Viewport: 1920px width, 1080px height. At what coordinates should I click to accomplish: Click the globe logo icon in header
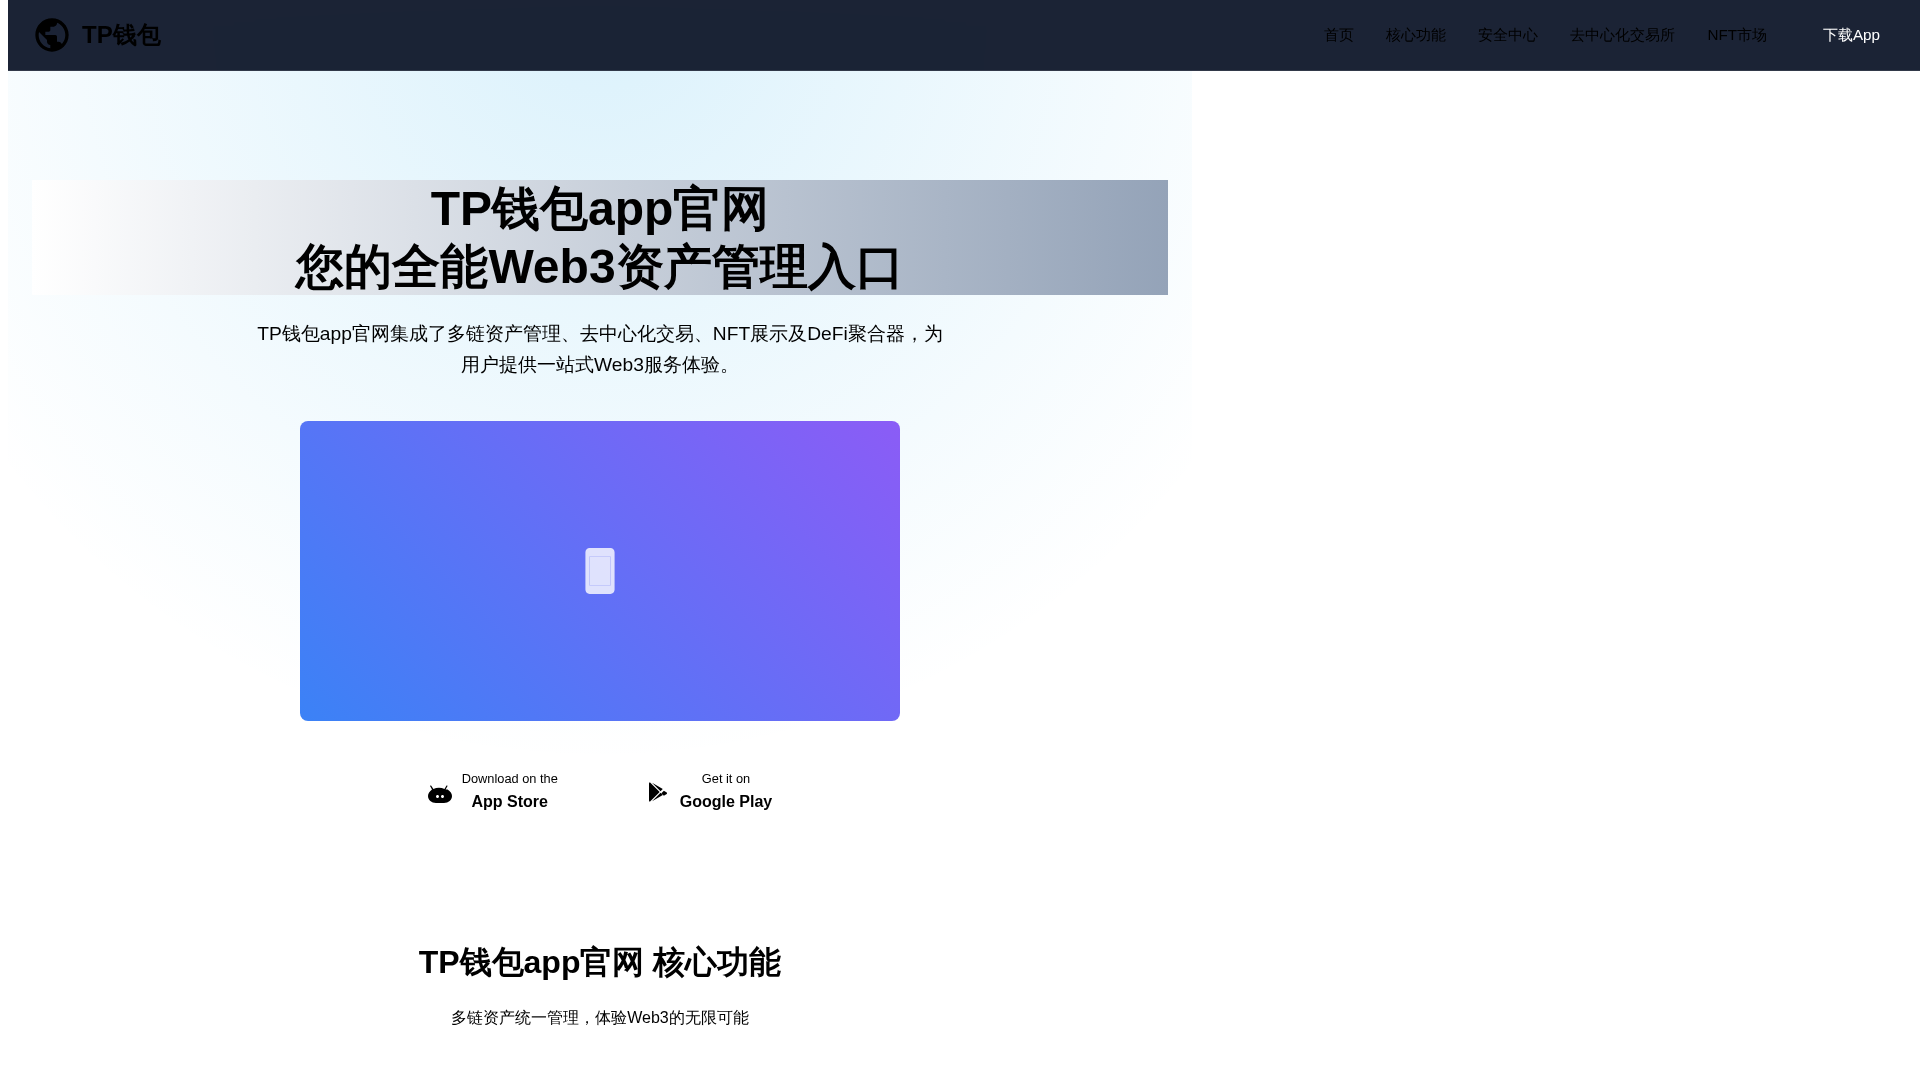(52, 35)
